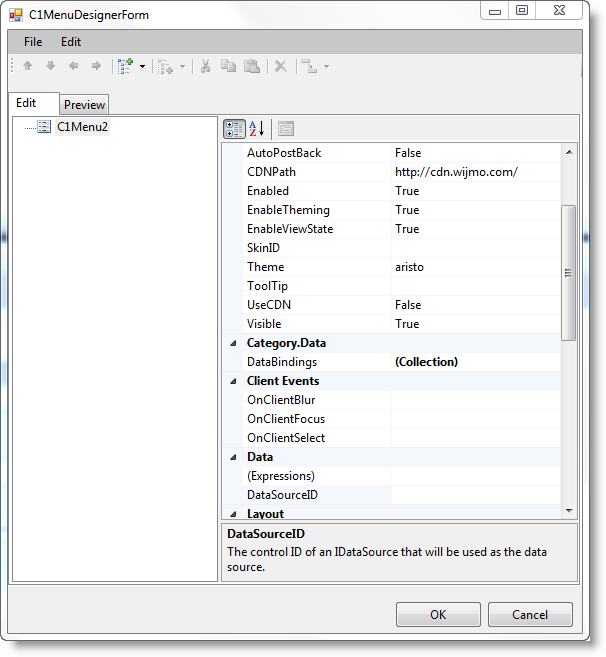Click the Paste clipboard icon

tap(252, 66)
